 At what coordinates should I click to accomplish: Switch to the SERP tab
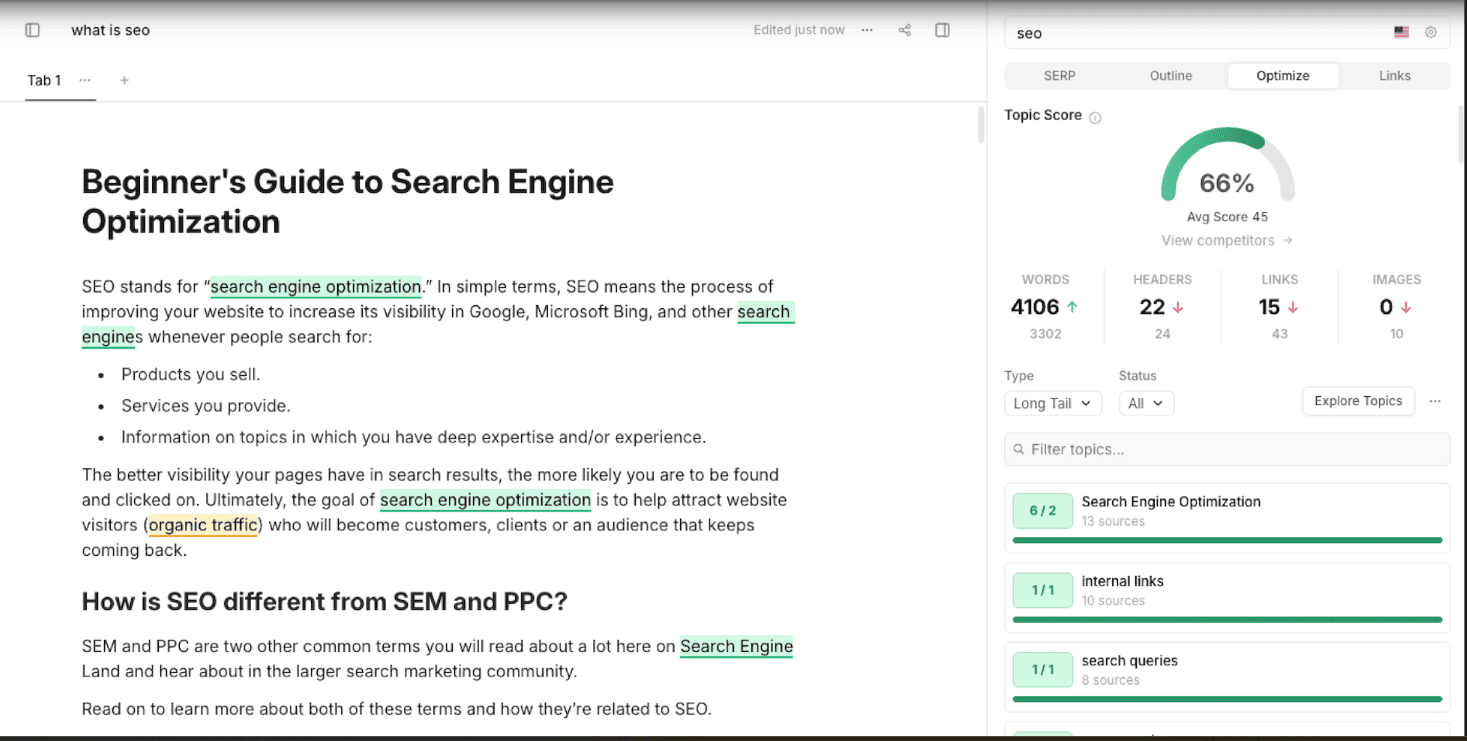(x=1059, y=75)
